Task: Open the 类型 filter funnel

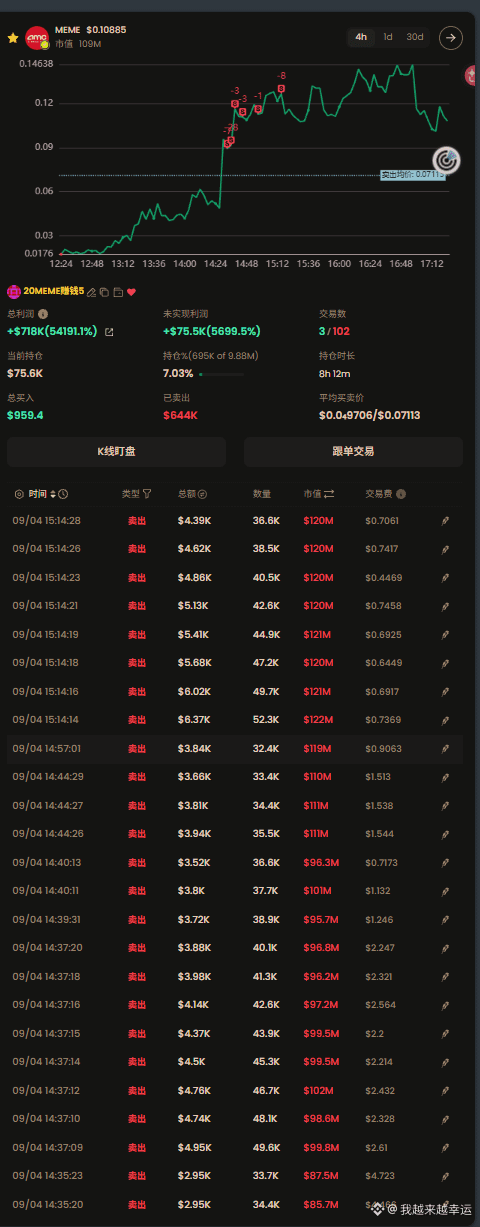Action: [x=147, y=494]
